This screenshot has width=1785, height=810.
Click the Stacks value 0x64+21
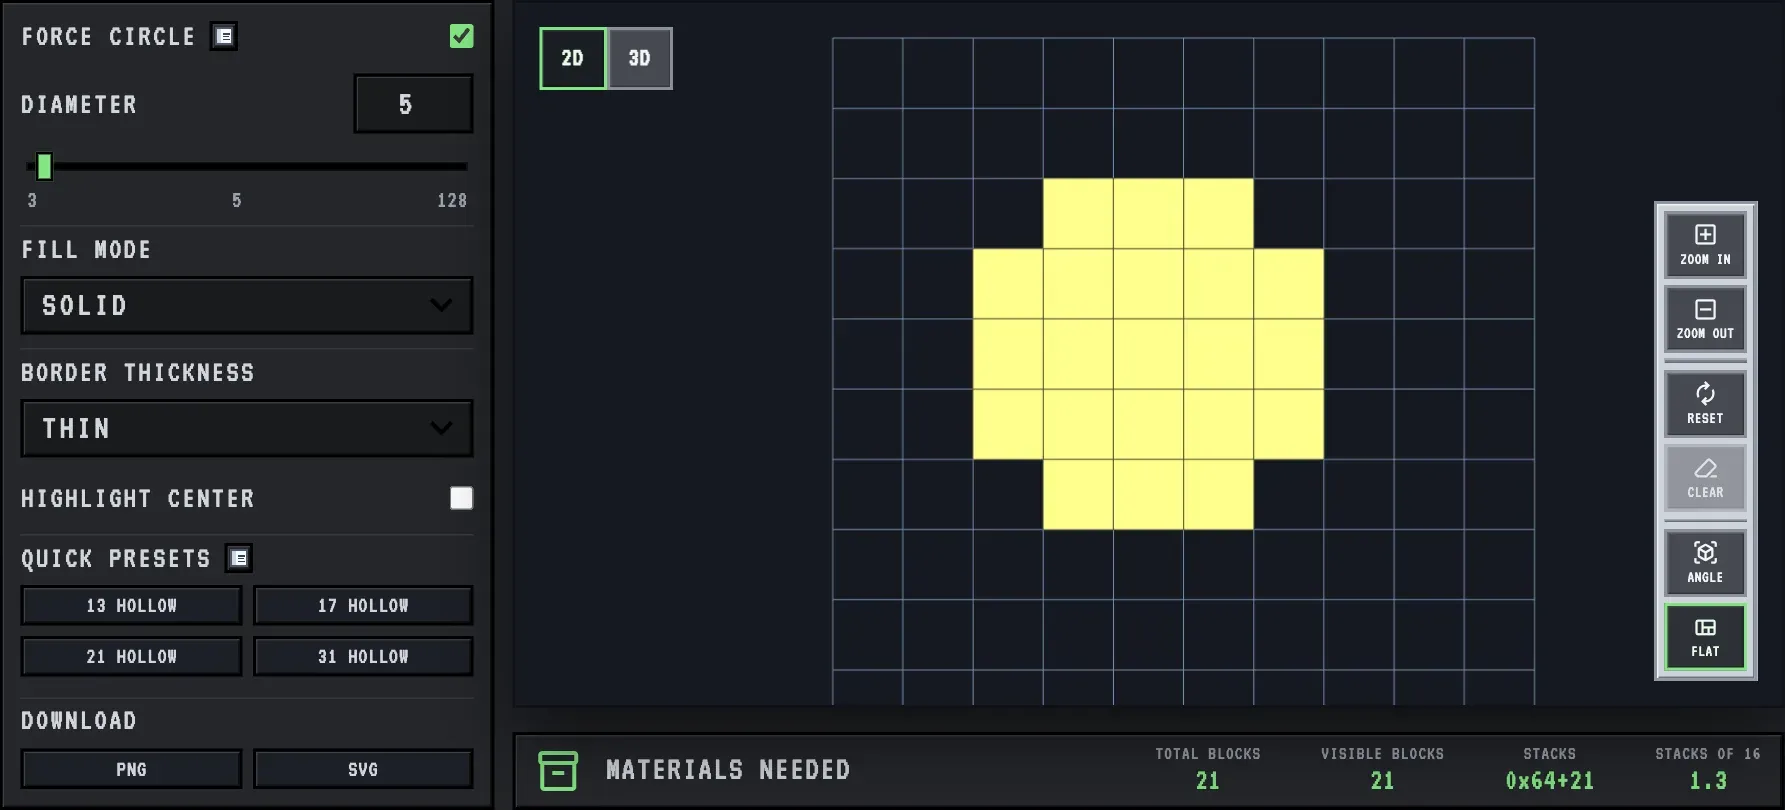click(x=1550, y=781)
